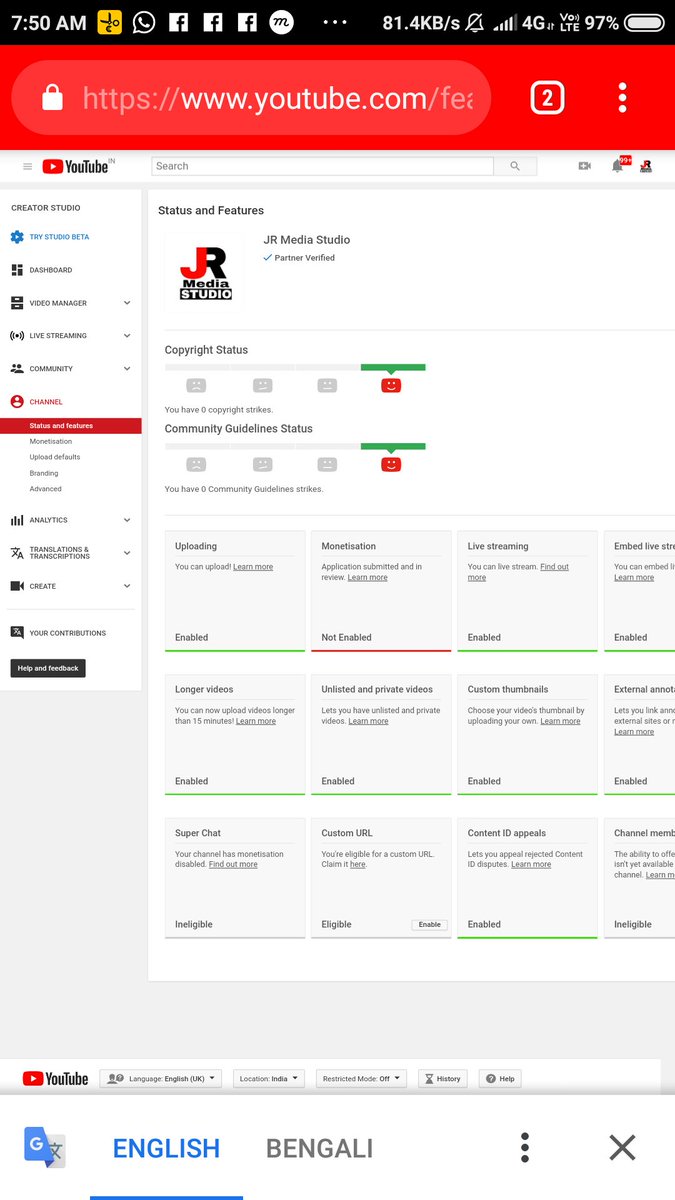Viewport: 675px width, 1200px height.
Task: Click the 'here' link in Custom URL card
Action: click(x=358, y=864)
